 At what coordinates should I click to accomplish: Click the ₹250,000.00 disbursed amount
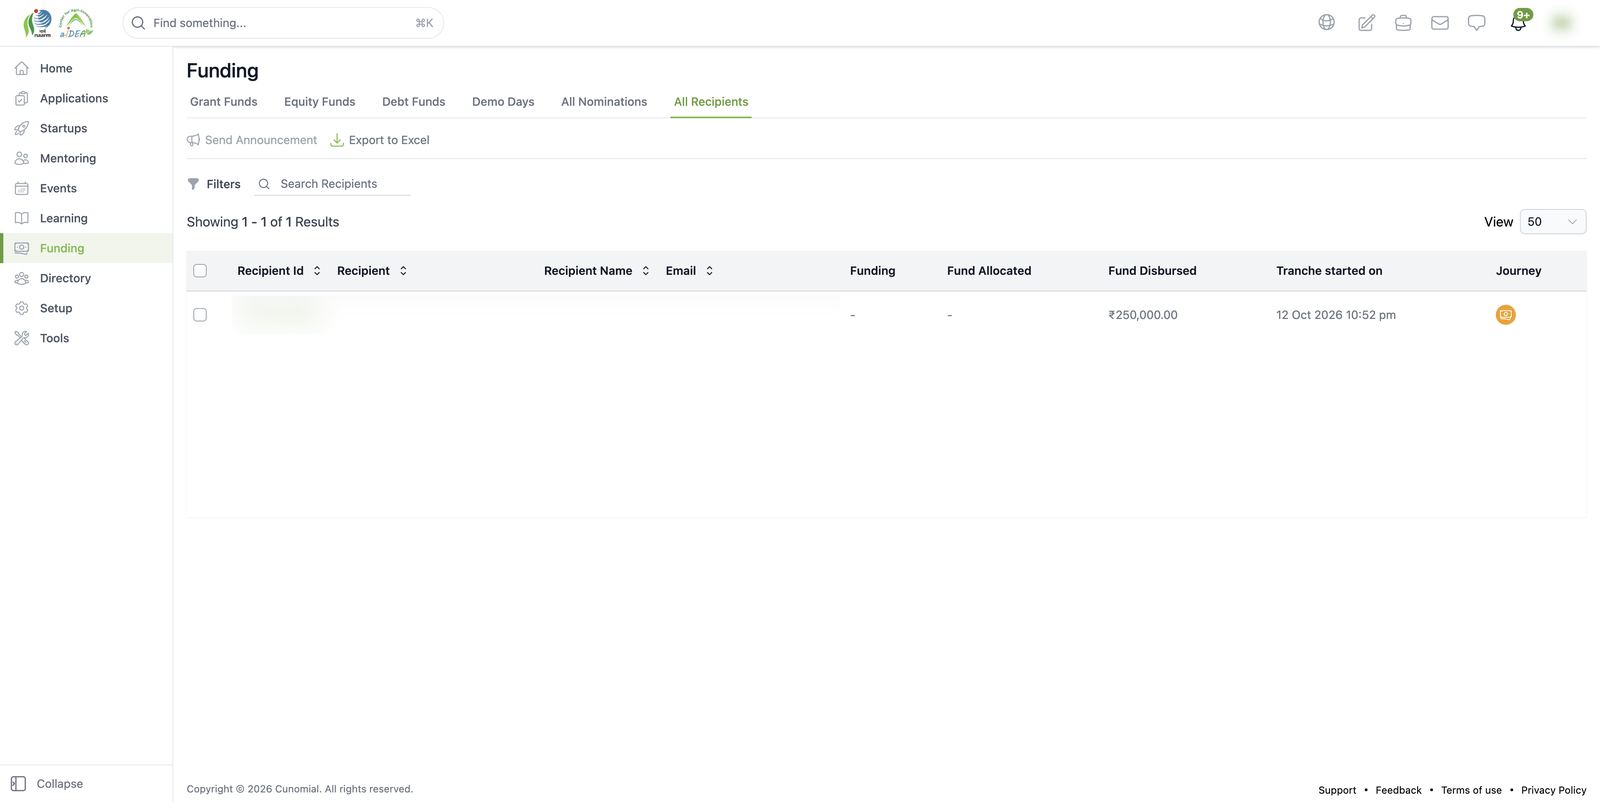click(x=1143, y=315)
